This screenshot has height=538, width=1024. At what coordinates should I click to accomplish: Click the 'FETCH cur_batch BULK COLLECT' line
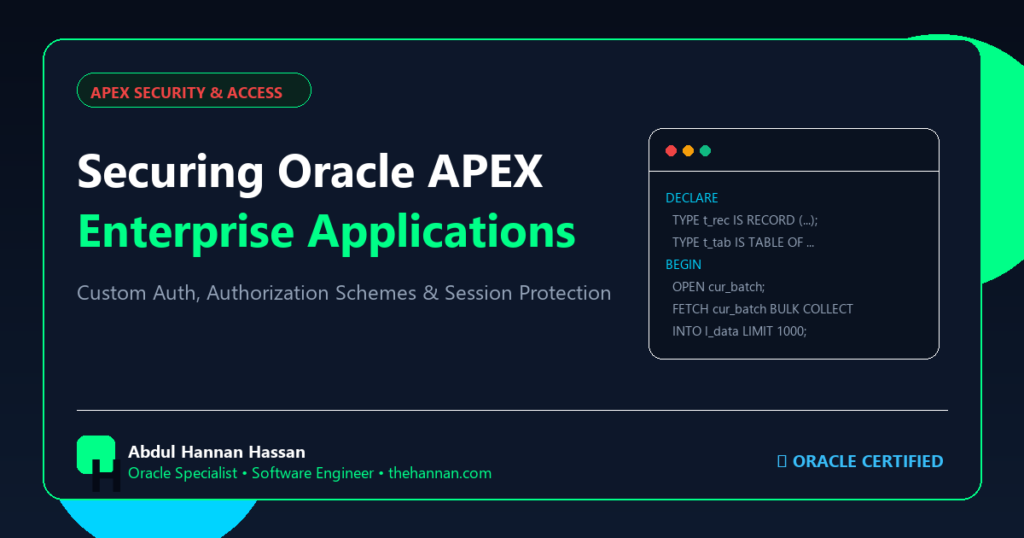763,309
